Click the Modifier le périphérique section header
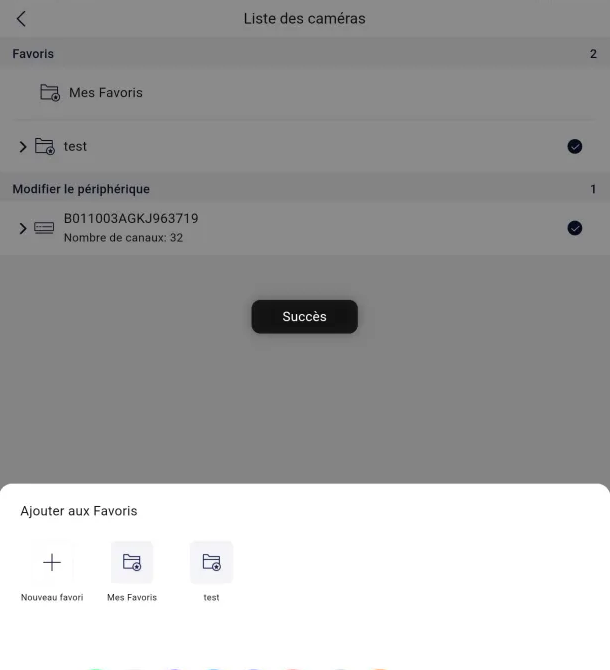This screenshot has width=610, height=670. 81,189
